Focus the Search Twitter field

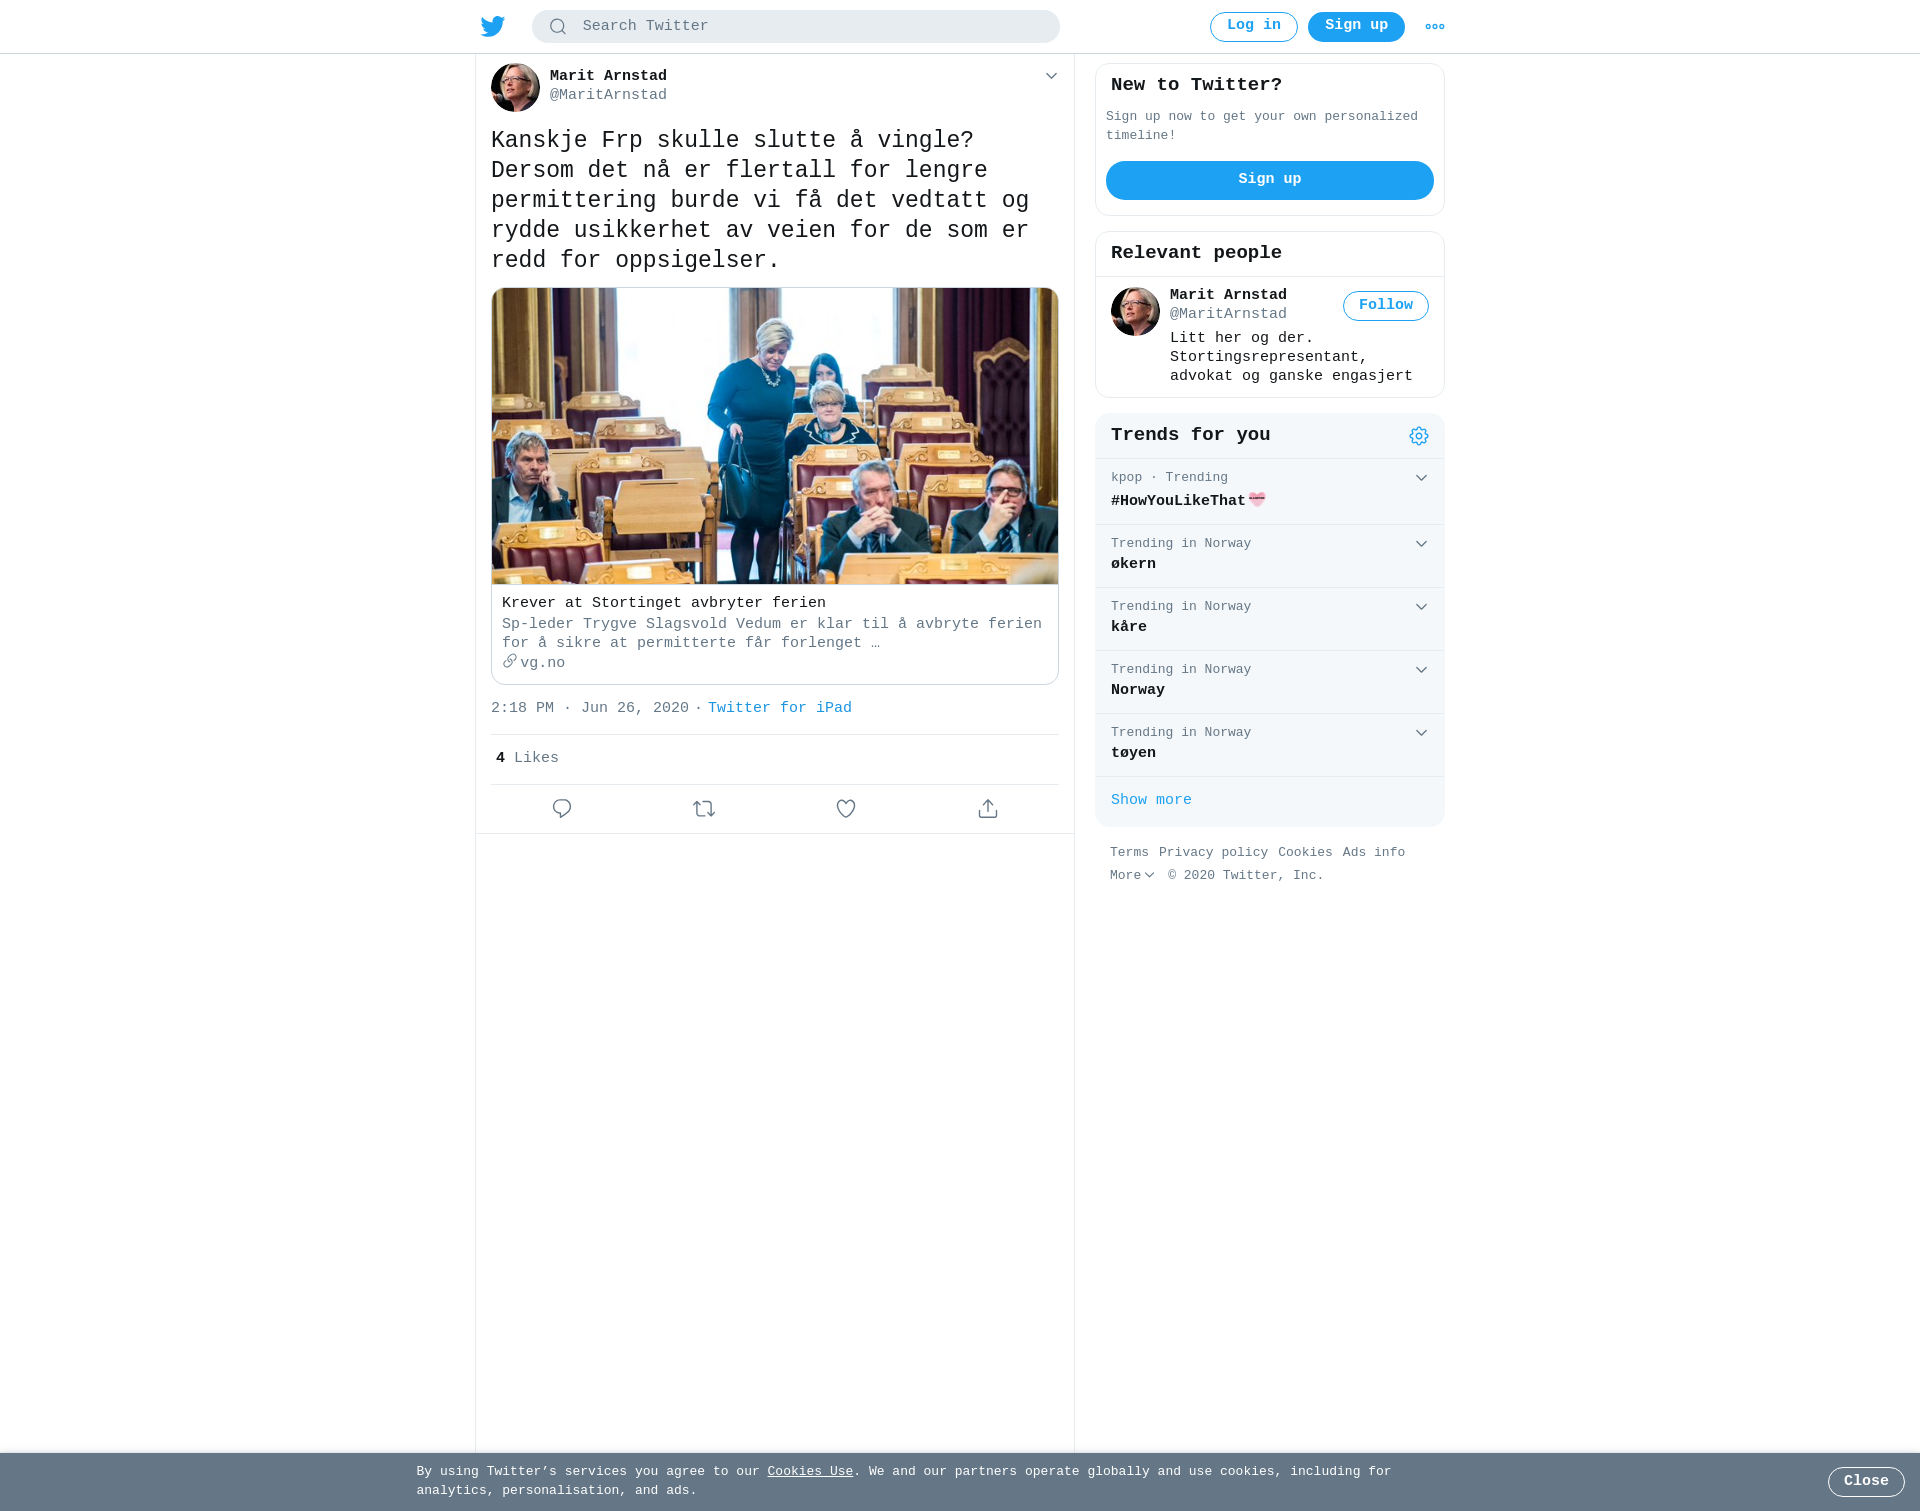pos(796,27)
